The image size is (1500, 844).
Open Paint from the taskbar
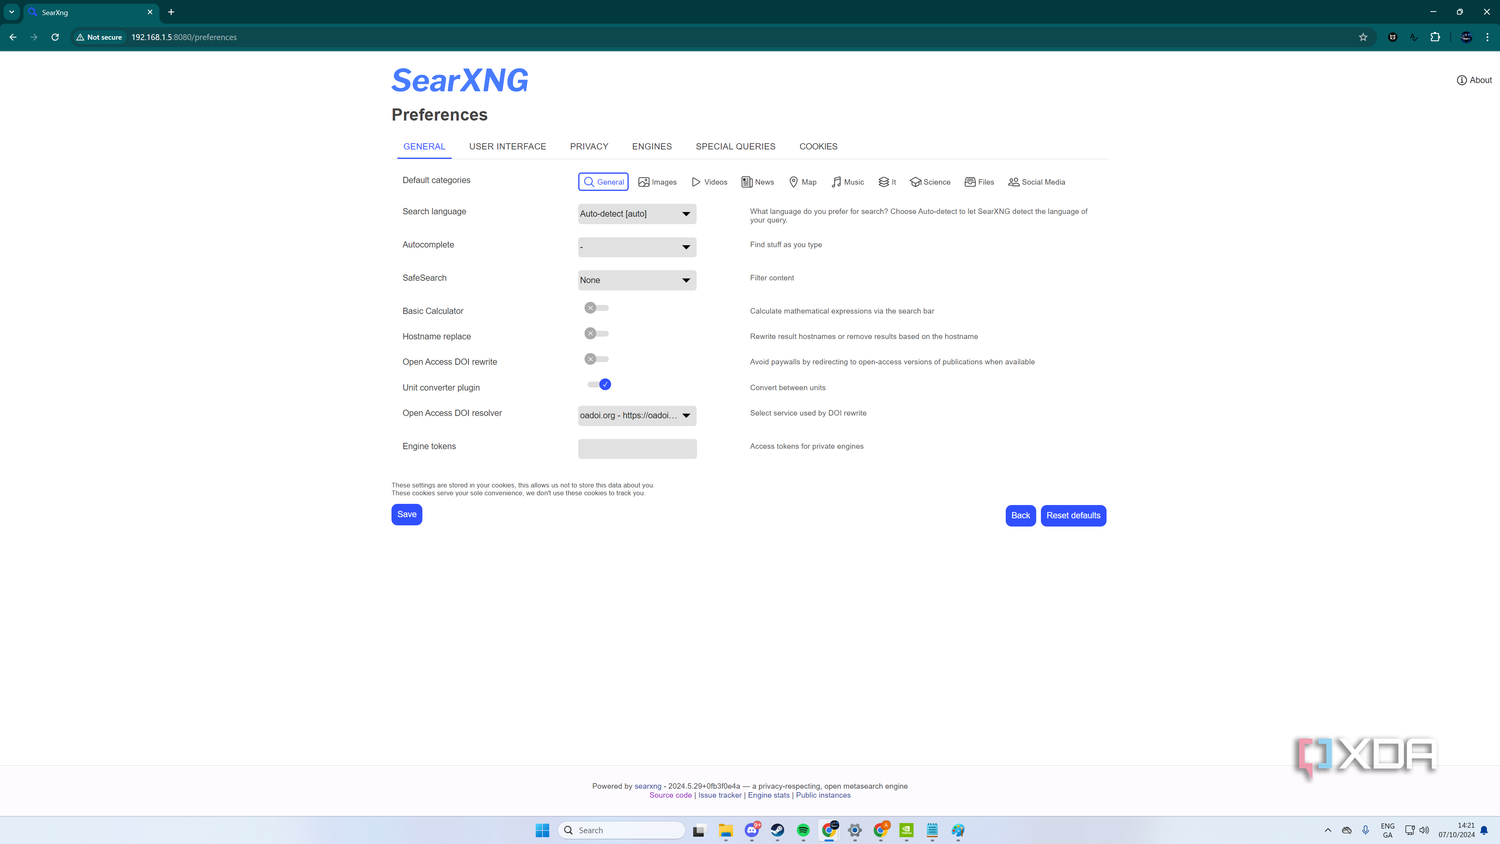(958, 830)
